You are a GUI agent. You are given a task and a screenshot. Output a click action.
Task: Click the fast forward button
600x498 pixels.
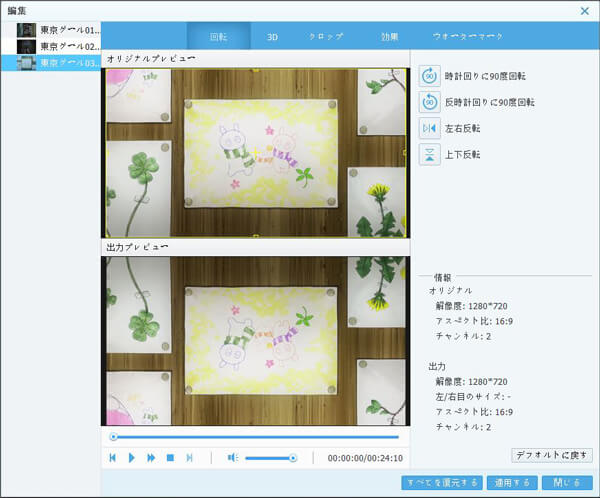coord(151,457)
